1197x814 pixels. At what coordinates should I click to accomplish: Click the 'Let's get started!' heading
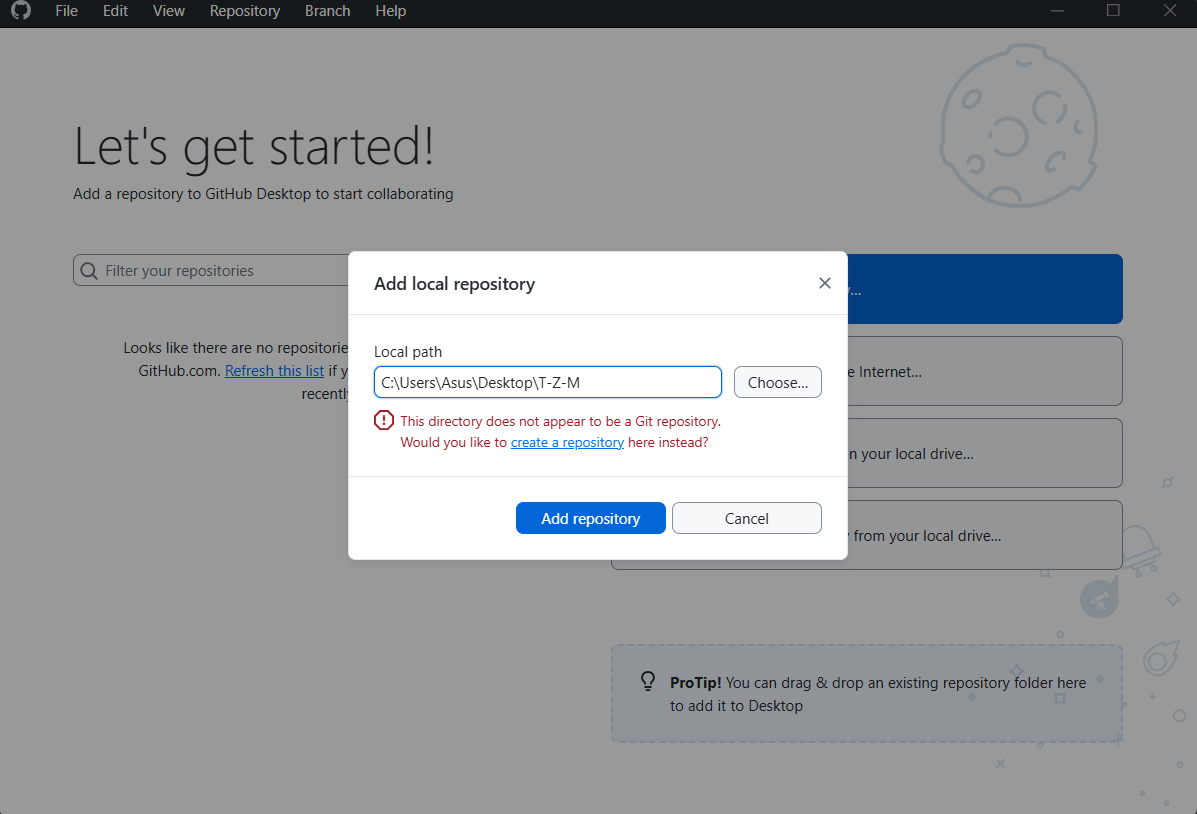[x=254, y=147]
